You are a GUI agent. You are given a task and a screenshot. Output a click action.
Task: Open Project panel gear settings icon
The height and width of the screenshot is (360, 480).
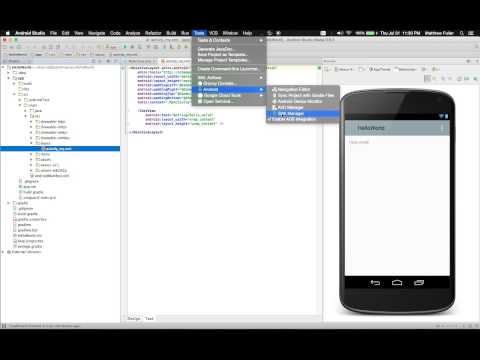click(108, 61)
